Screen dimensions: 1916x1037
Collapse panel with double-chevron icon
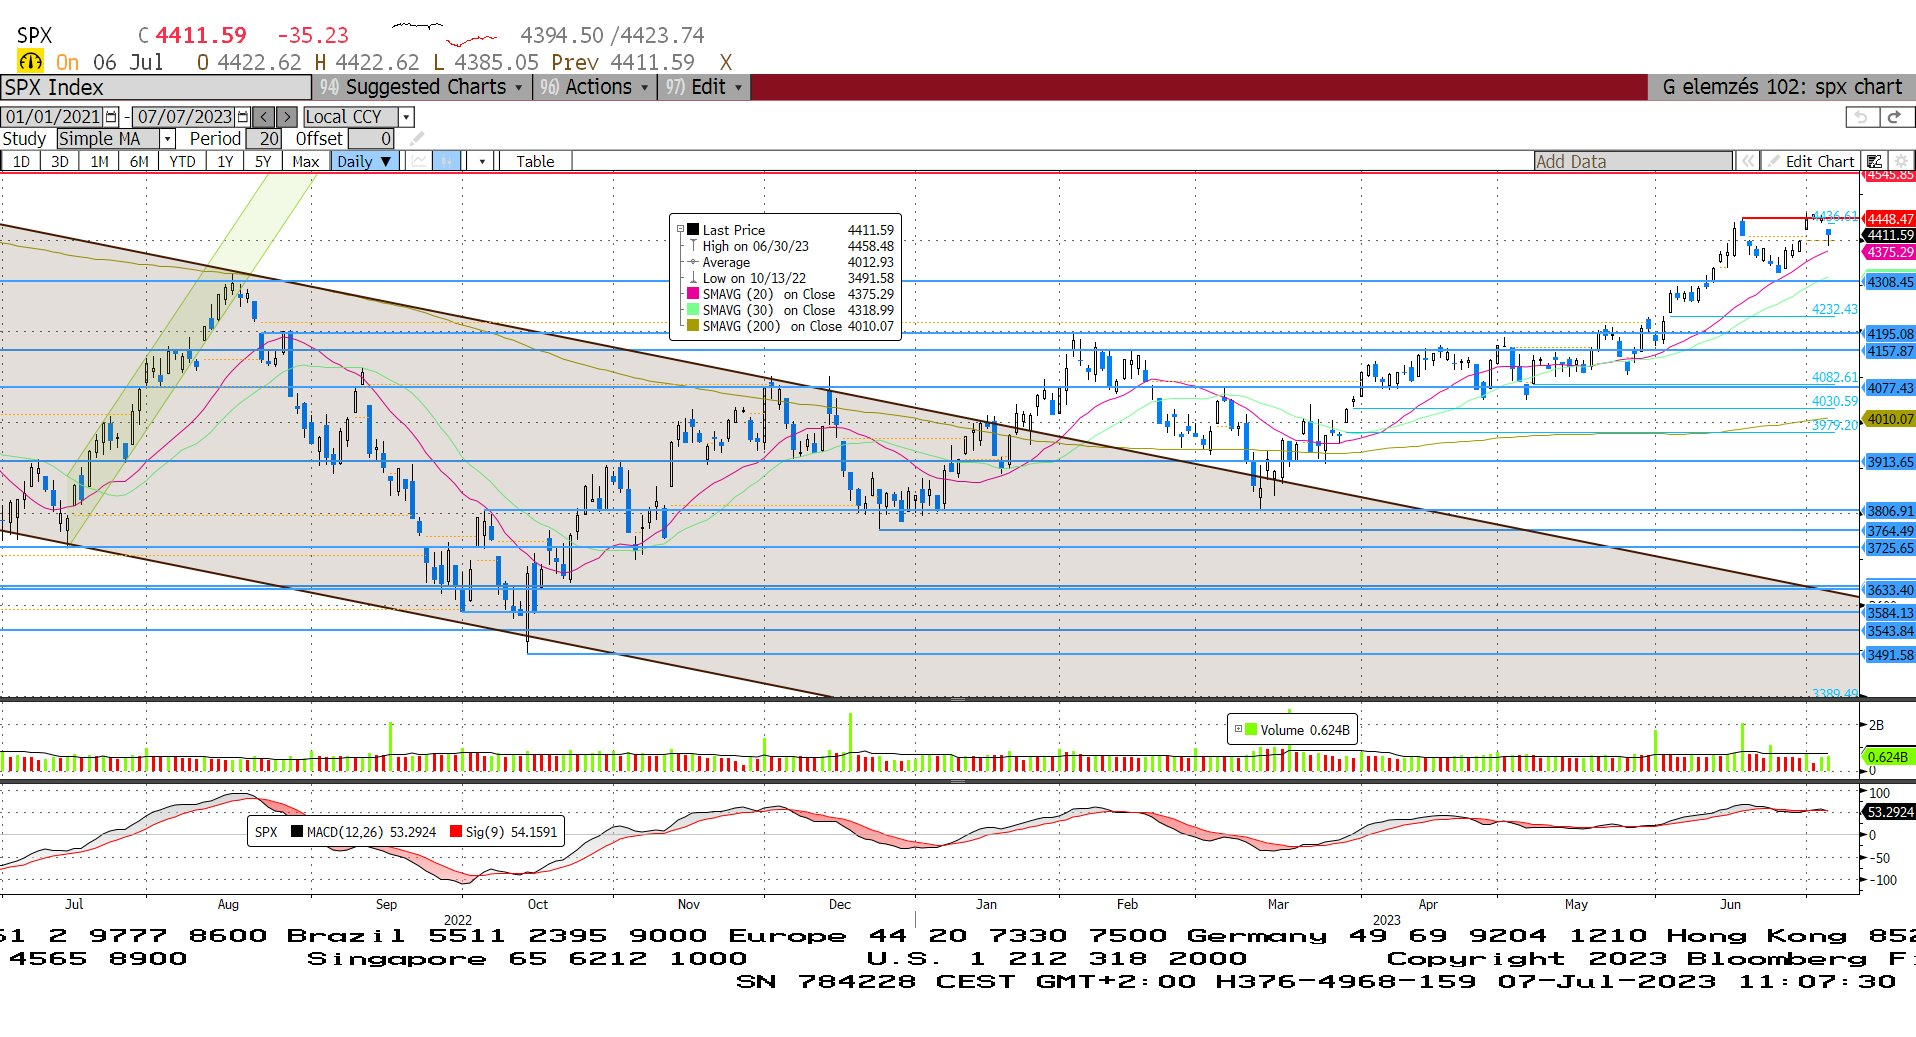click(x=1747, y=161)
